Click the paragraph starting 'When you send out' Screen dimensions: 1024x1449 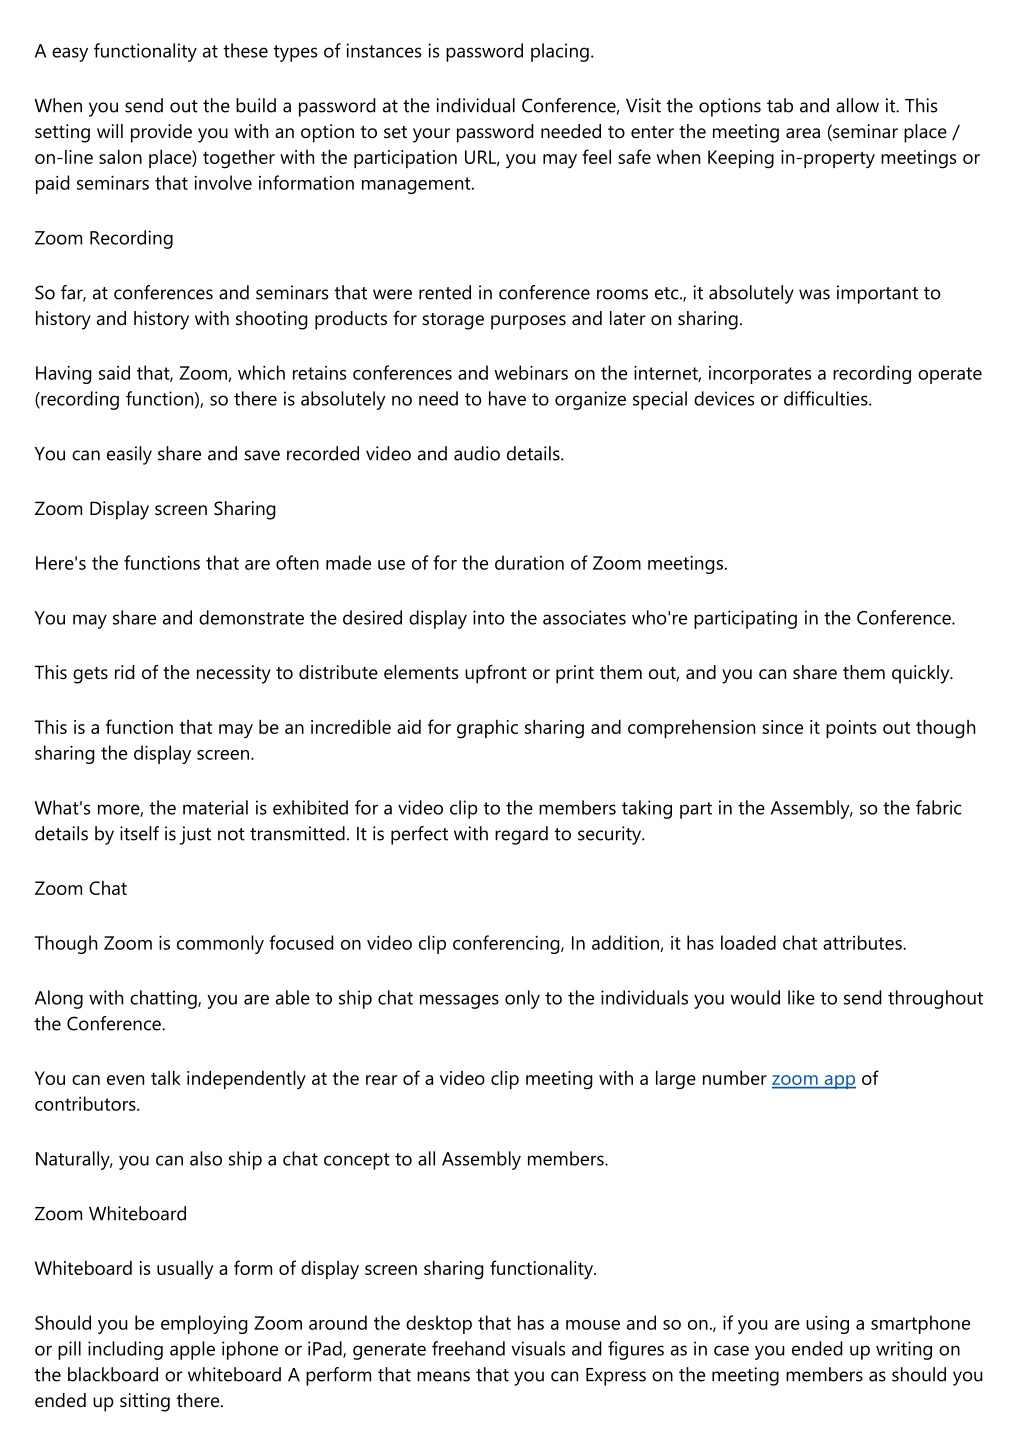click(x=507, y=144)
